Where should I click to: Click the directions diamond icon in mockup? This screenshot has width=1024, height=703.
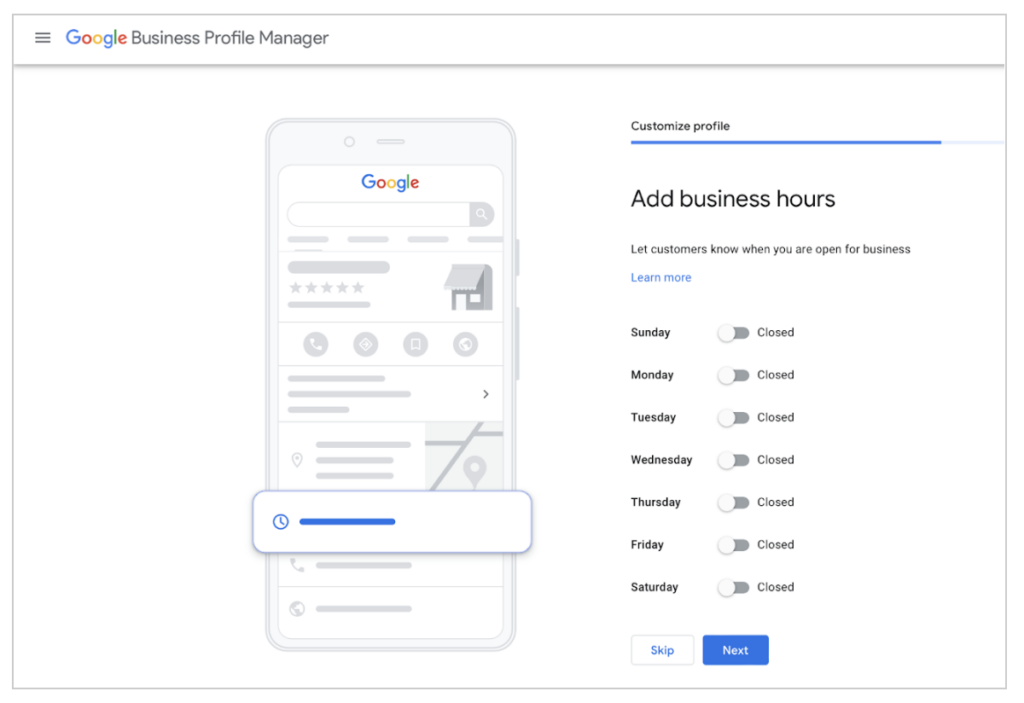[x=366, y=344]
